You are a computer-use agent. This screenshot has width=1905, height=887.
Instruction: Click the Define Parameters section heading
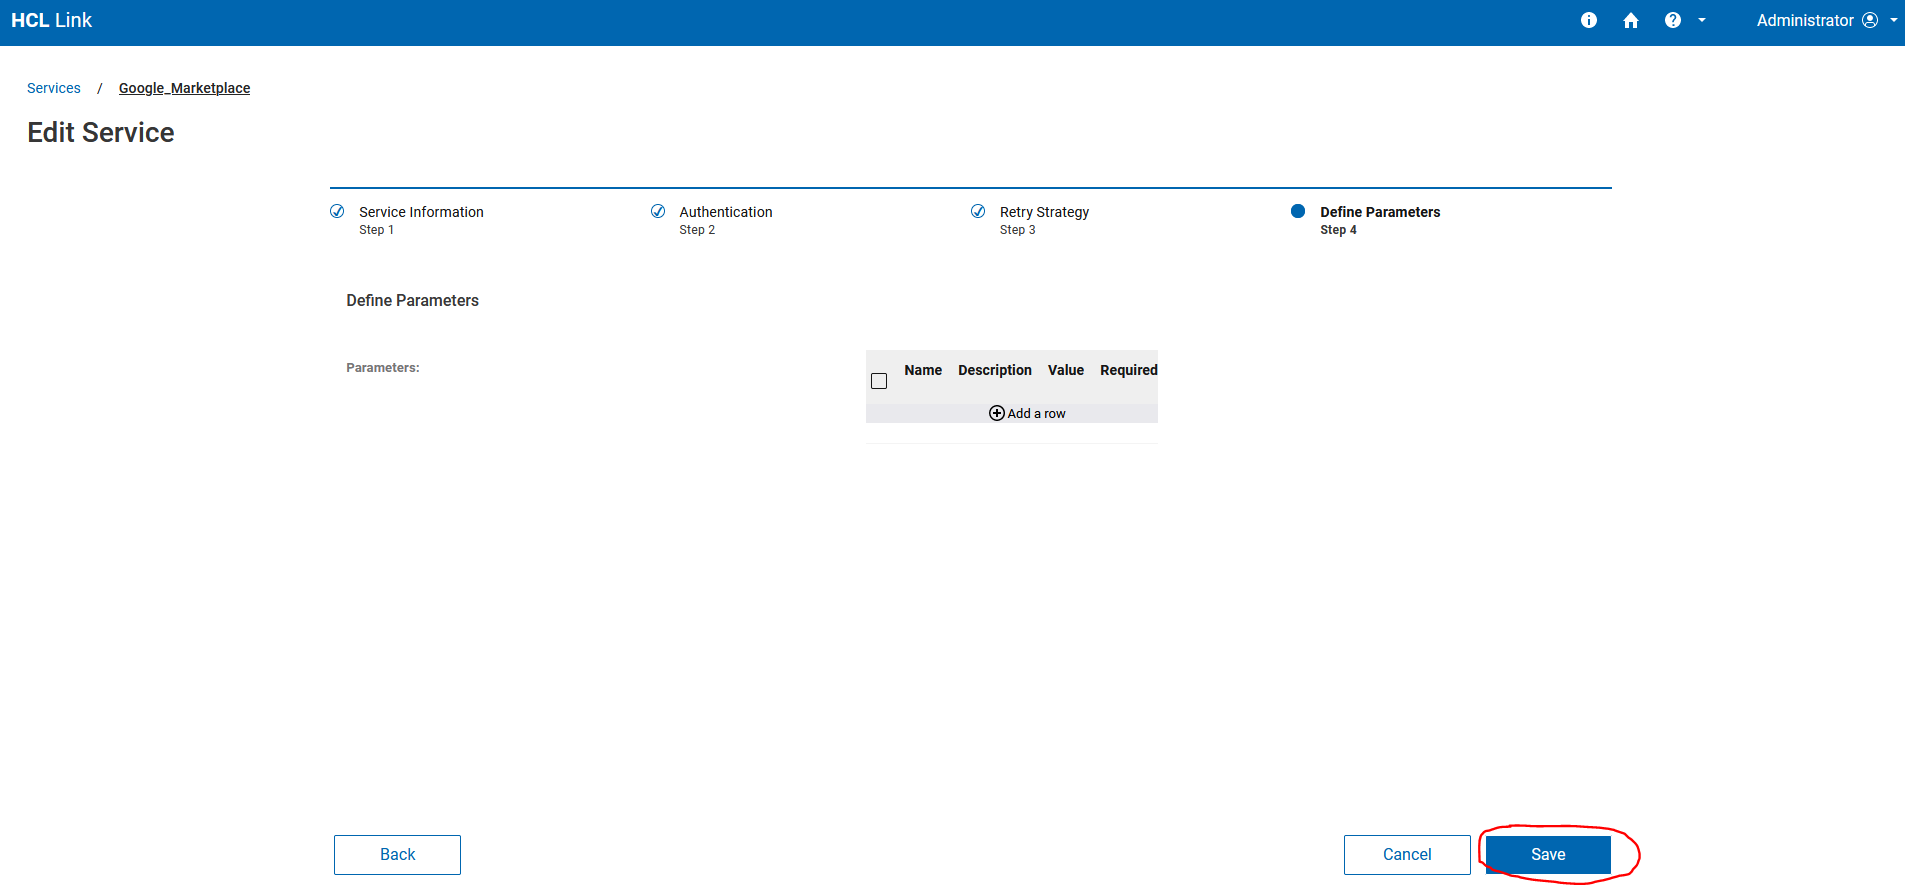click(x=412, y=300)
